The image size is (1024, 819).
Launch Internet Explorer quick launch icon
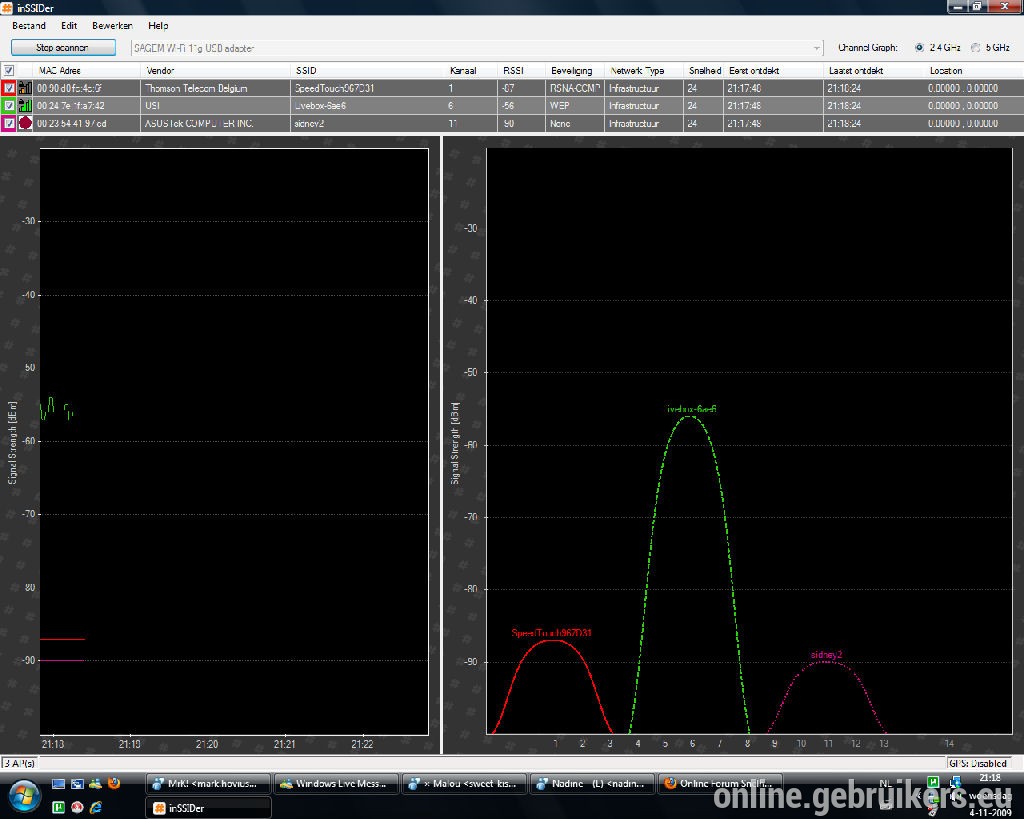[x=96, y=807]
